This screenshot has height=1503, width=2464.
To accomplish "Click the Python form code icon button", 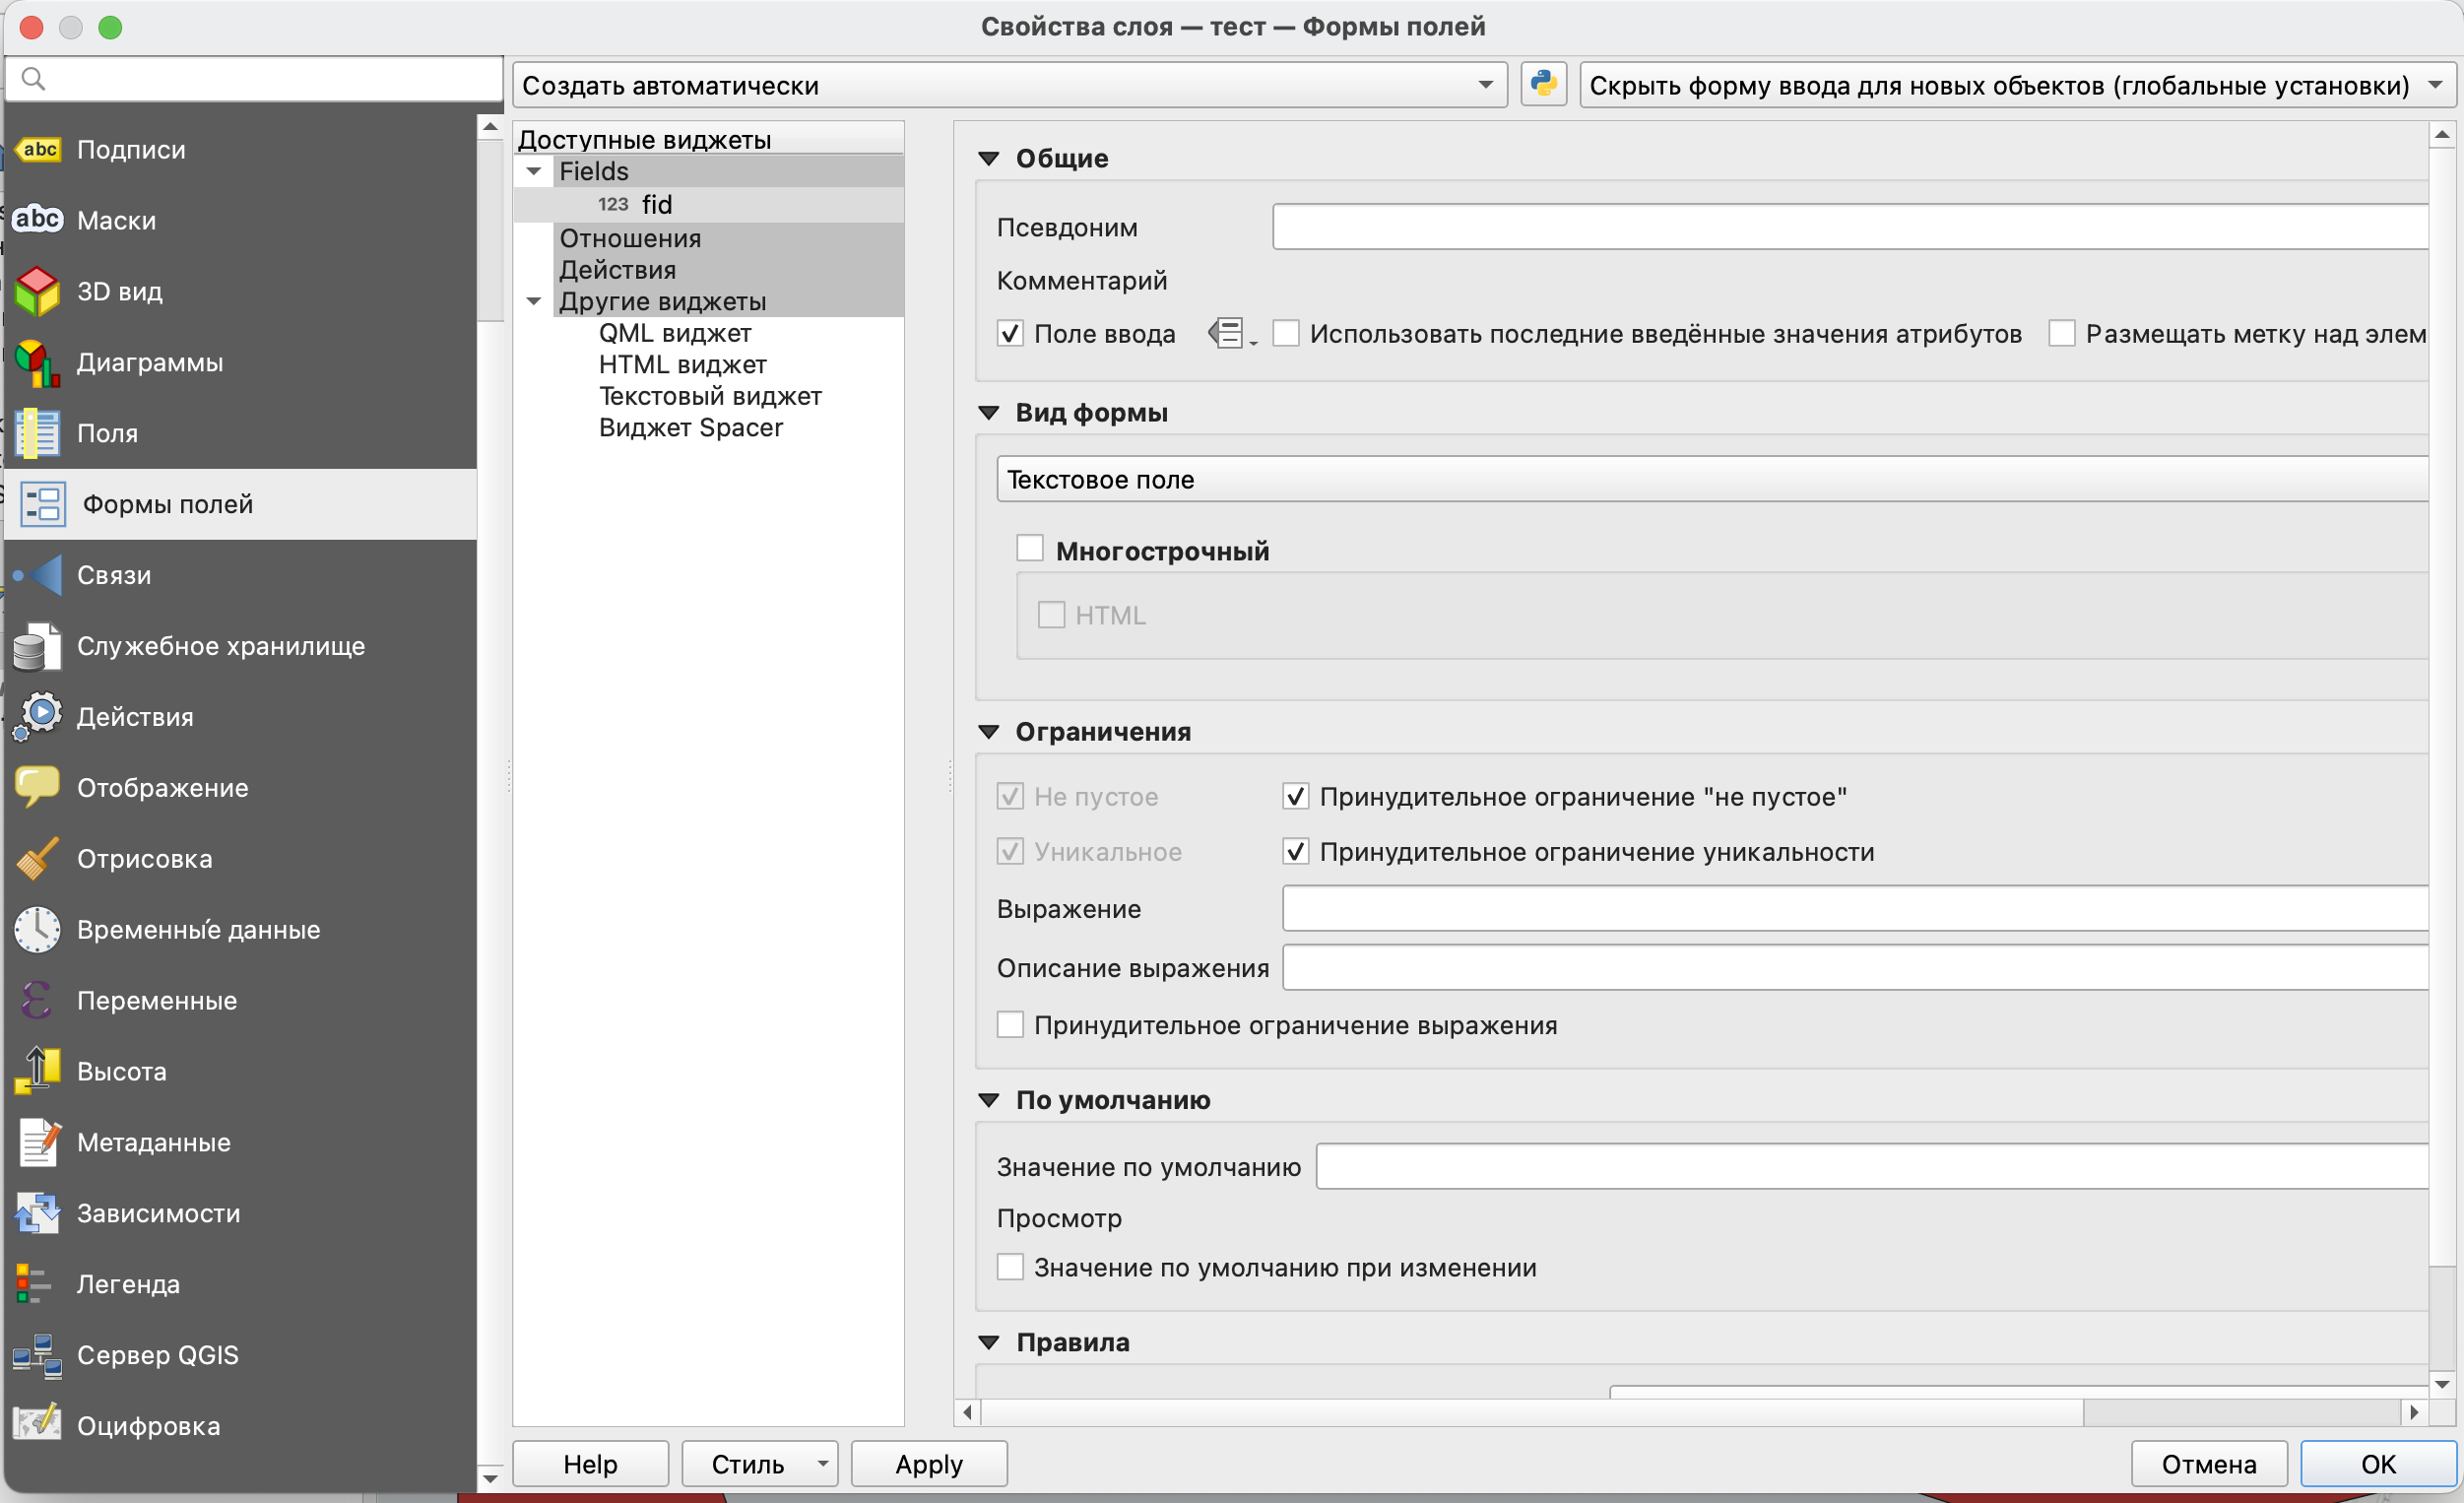I will pos(1543,84).
